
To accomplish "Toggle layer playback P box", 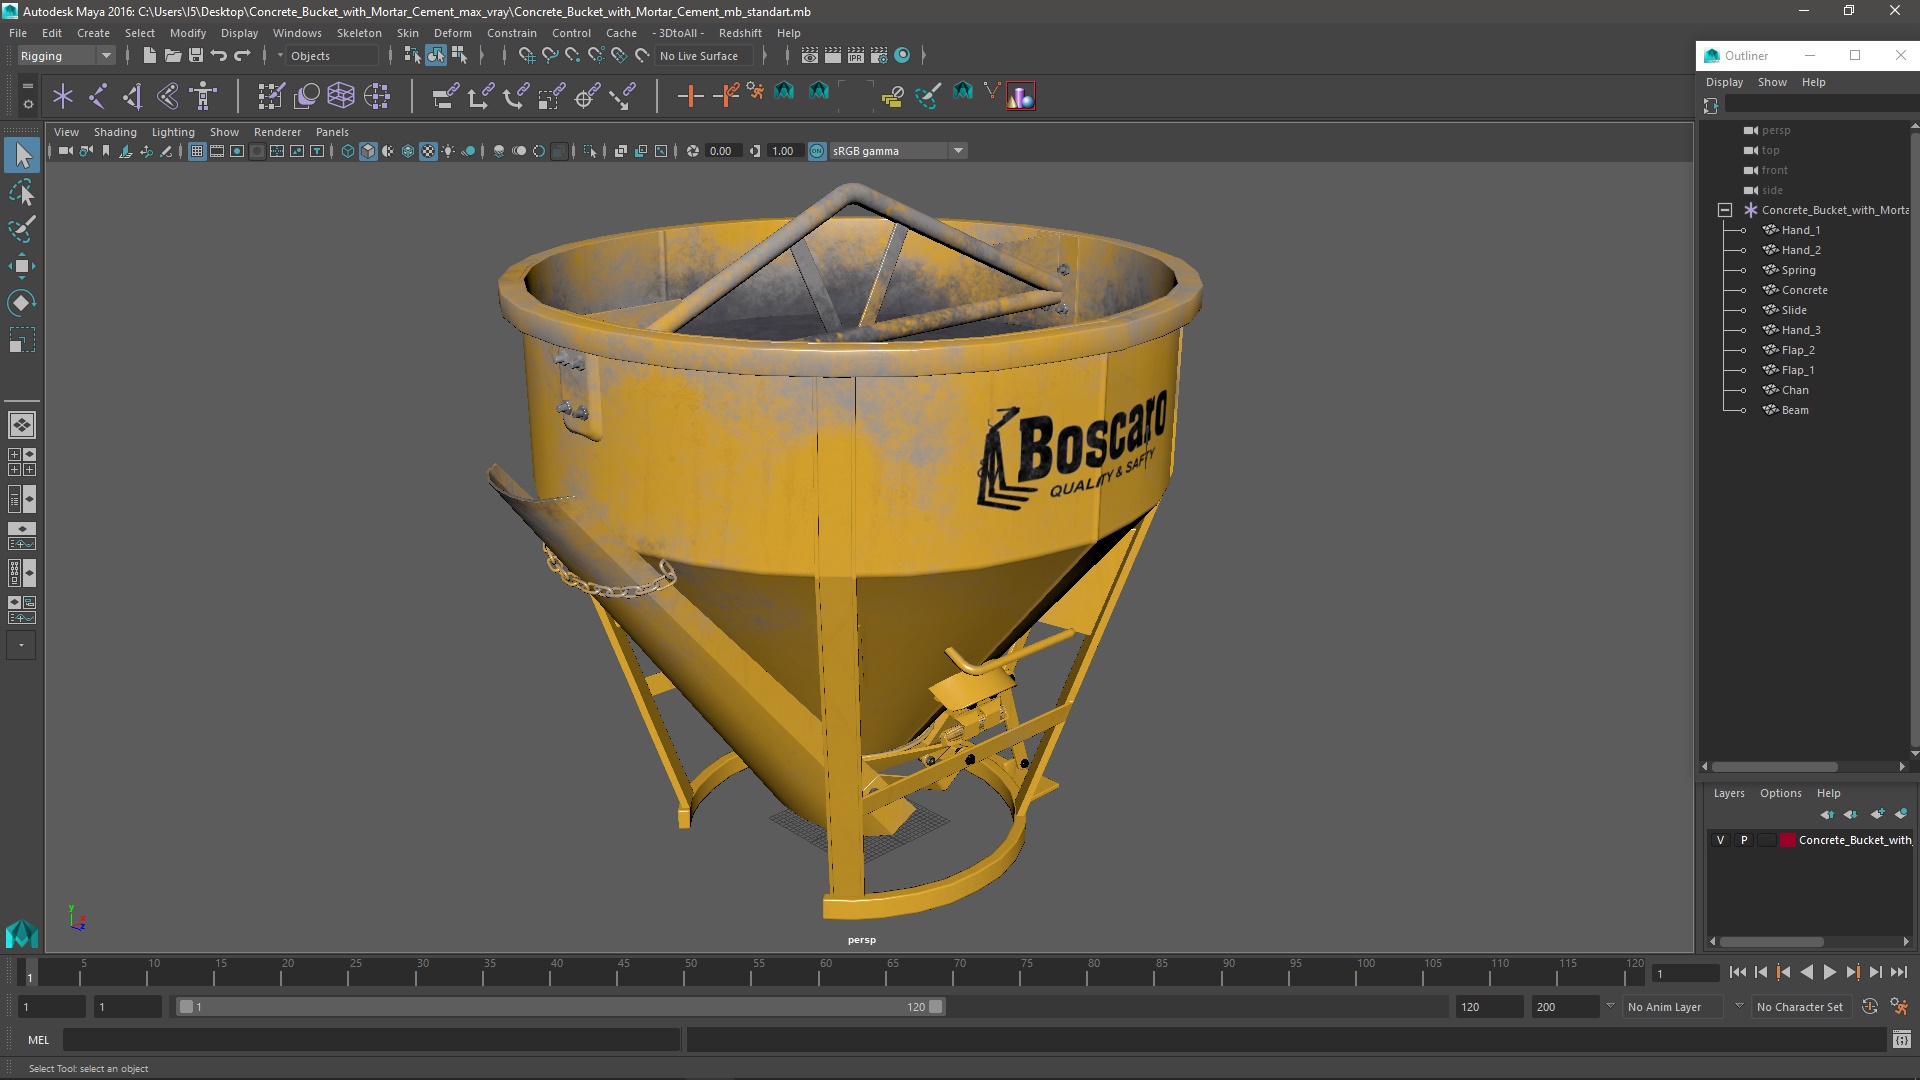I will [x=1744, y=840].
